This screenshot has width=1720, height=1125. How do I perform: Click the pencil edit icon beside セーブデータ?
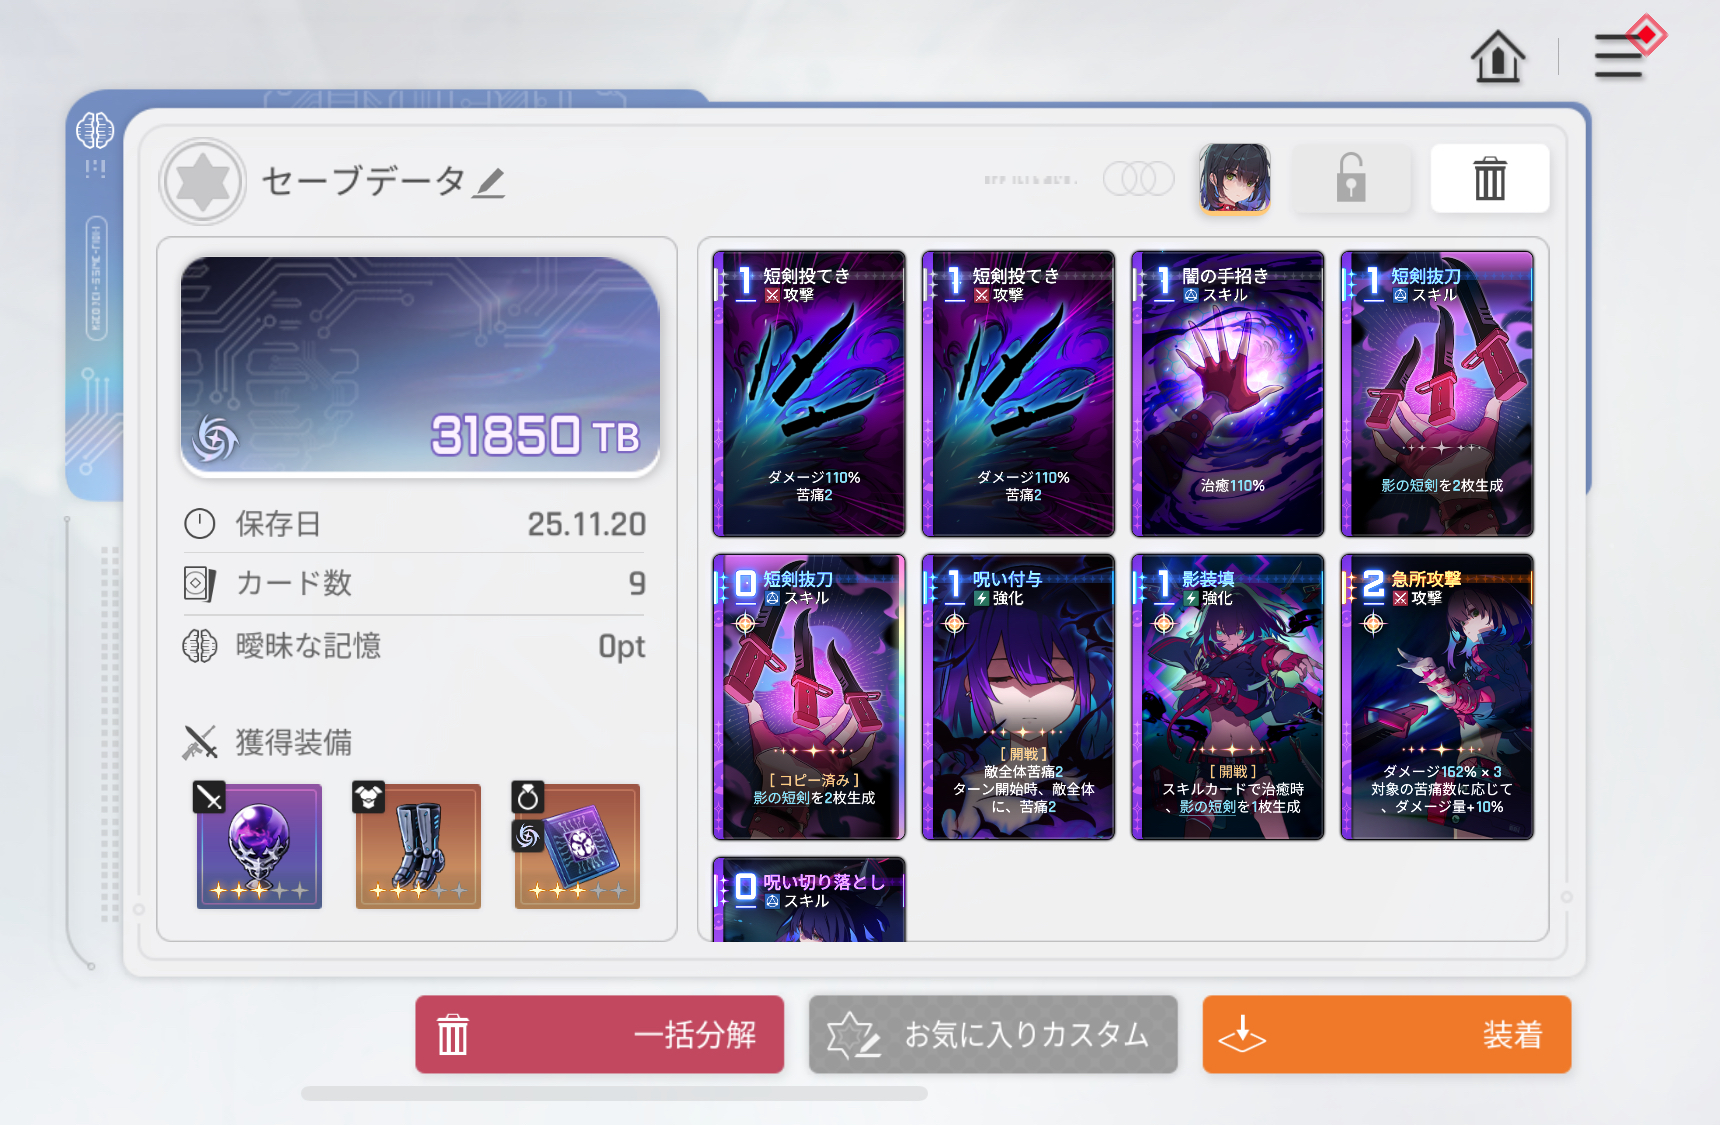pyautogui.click(x=489, y=183)
